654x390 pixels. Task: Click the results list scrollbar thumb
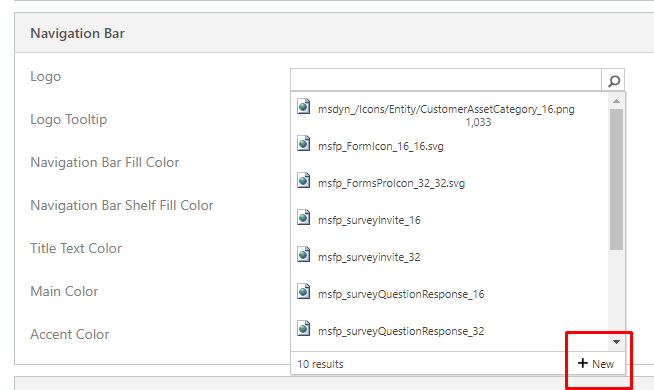pyautogui.click(x=616, y=179)
